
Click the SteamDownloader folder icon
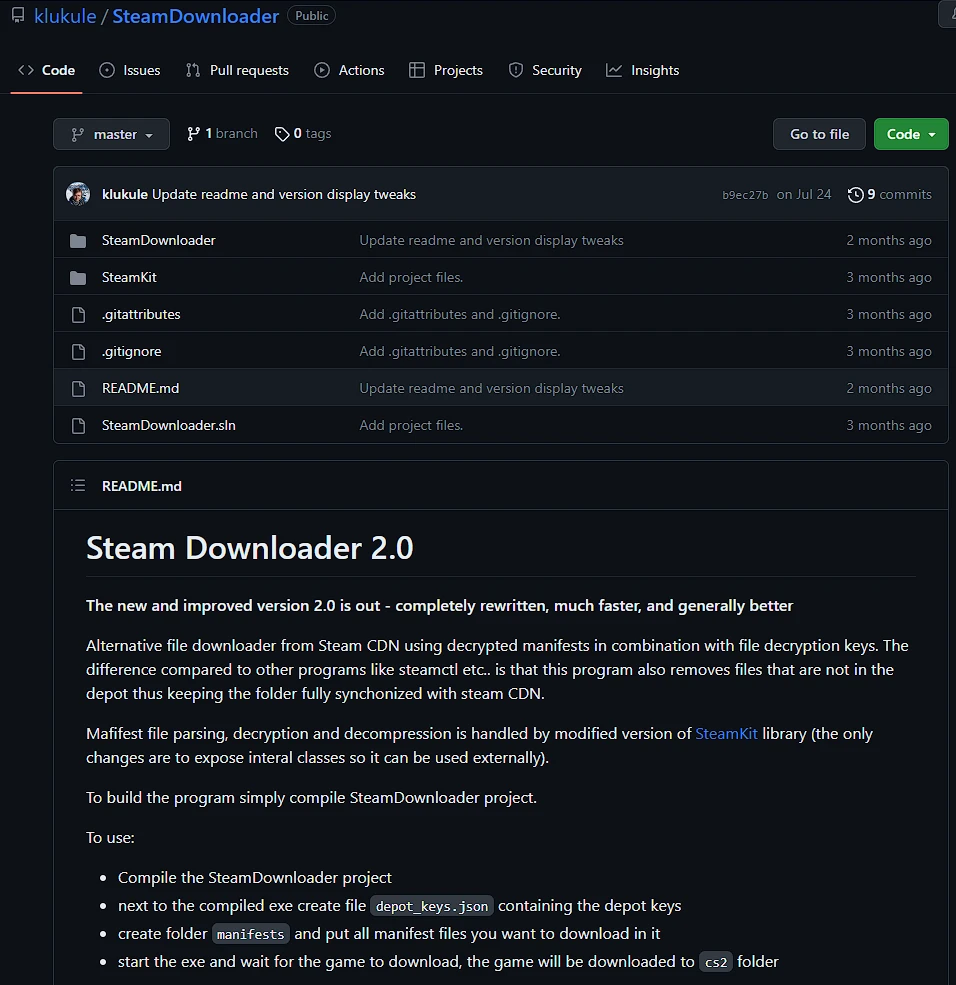78,241
